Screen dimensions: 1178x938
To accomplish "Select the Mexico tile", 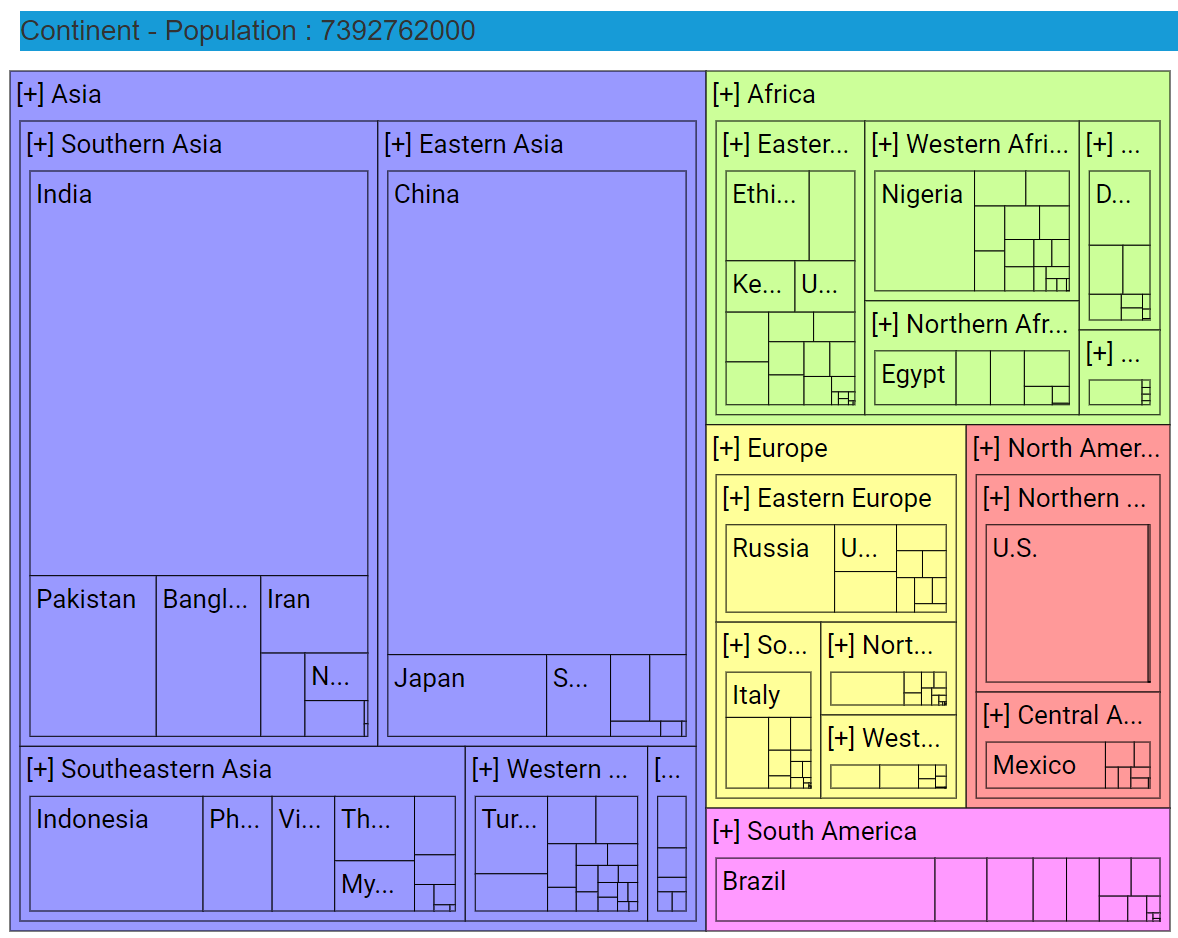I will [x=1046, y=765].
